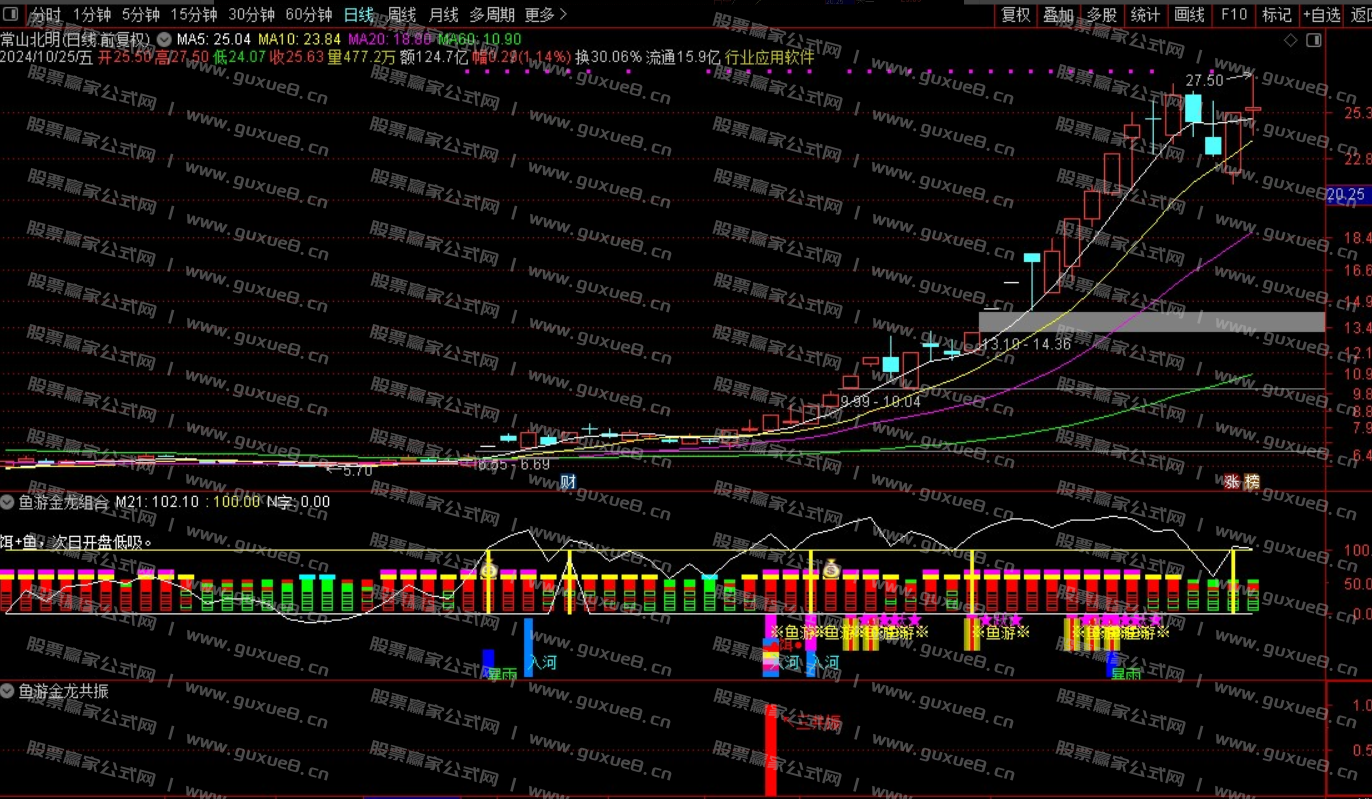The width and height of the screenshot is (1372, 799).
Task: Click the 涨 badge icon
Action: tap(1231, 482)
